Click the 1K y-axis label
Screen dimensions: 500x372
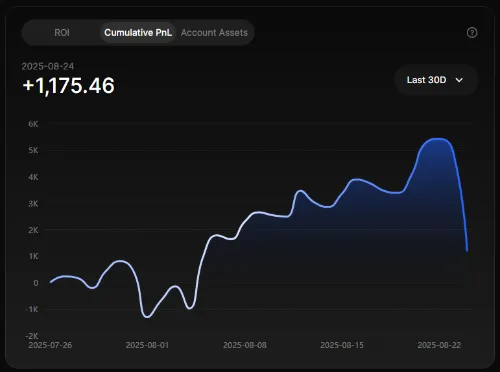(x=33, y=256)
